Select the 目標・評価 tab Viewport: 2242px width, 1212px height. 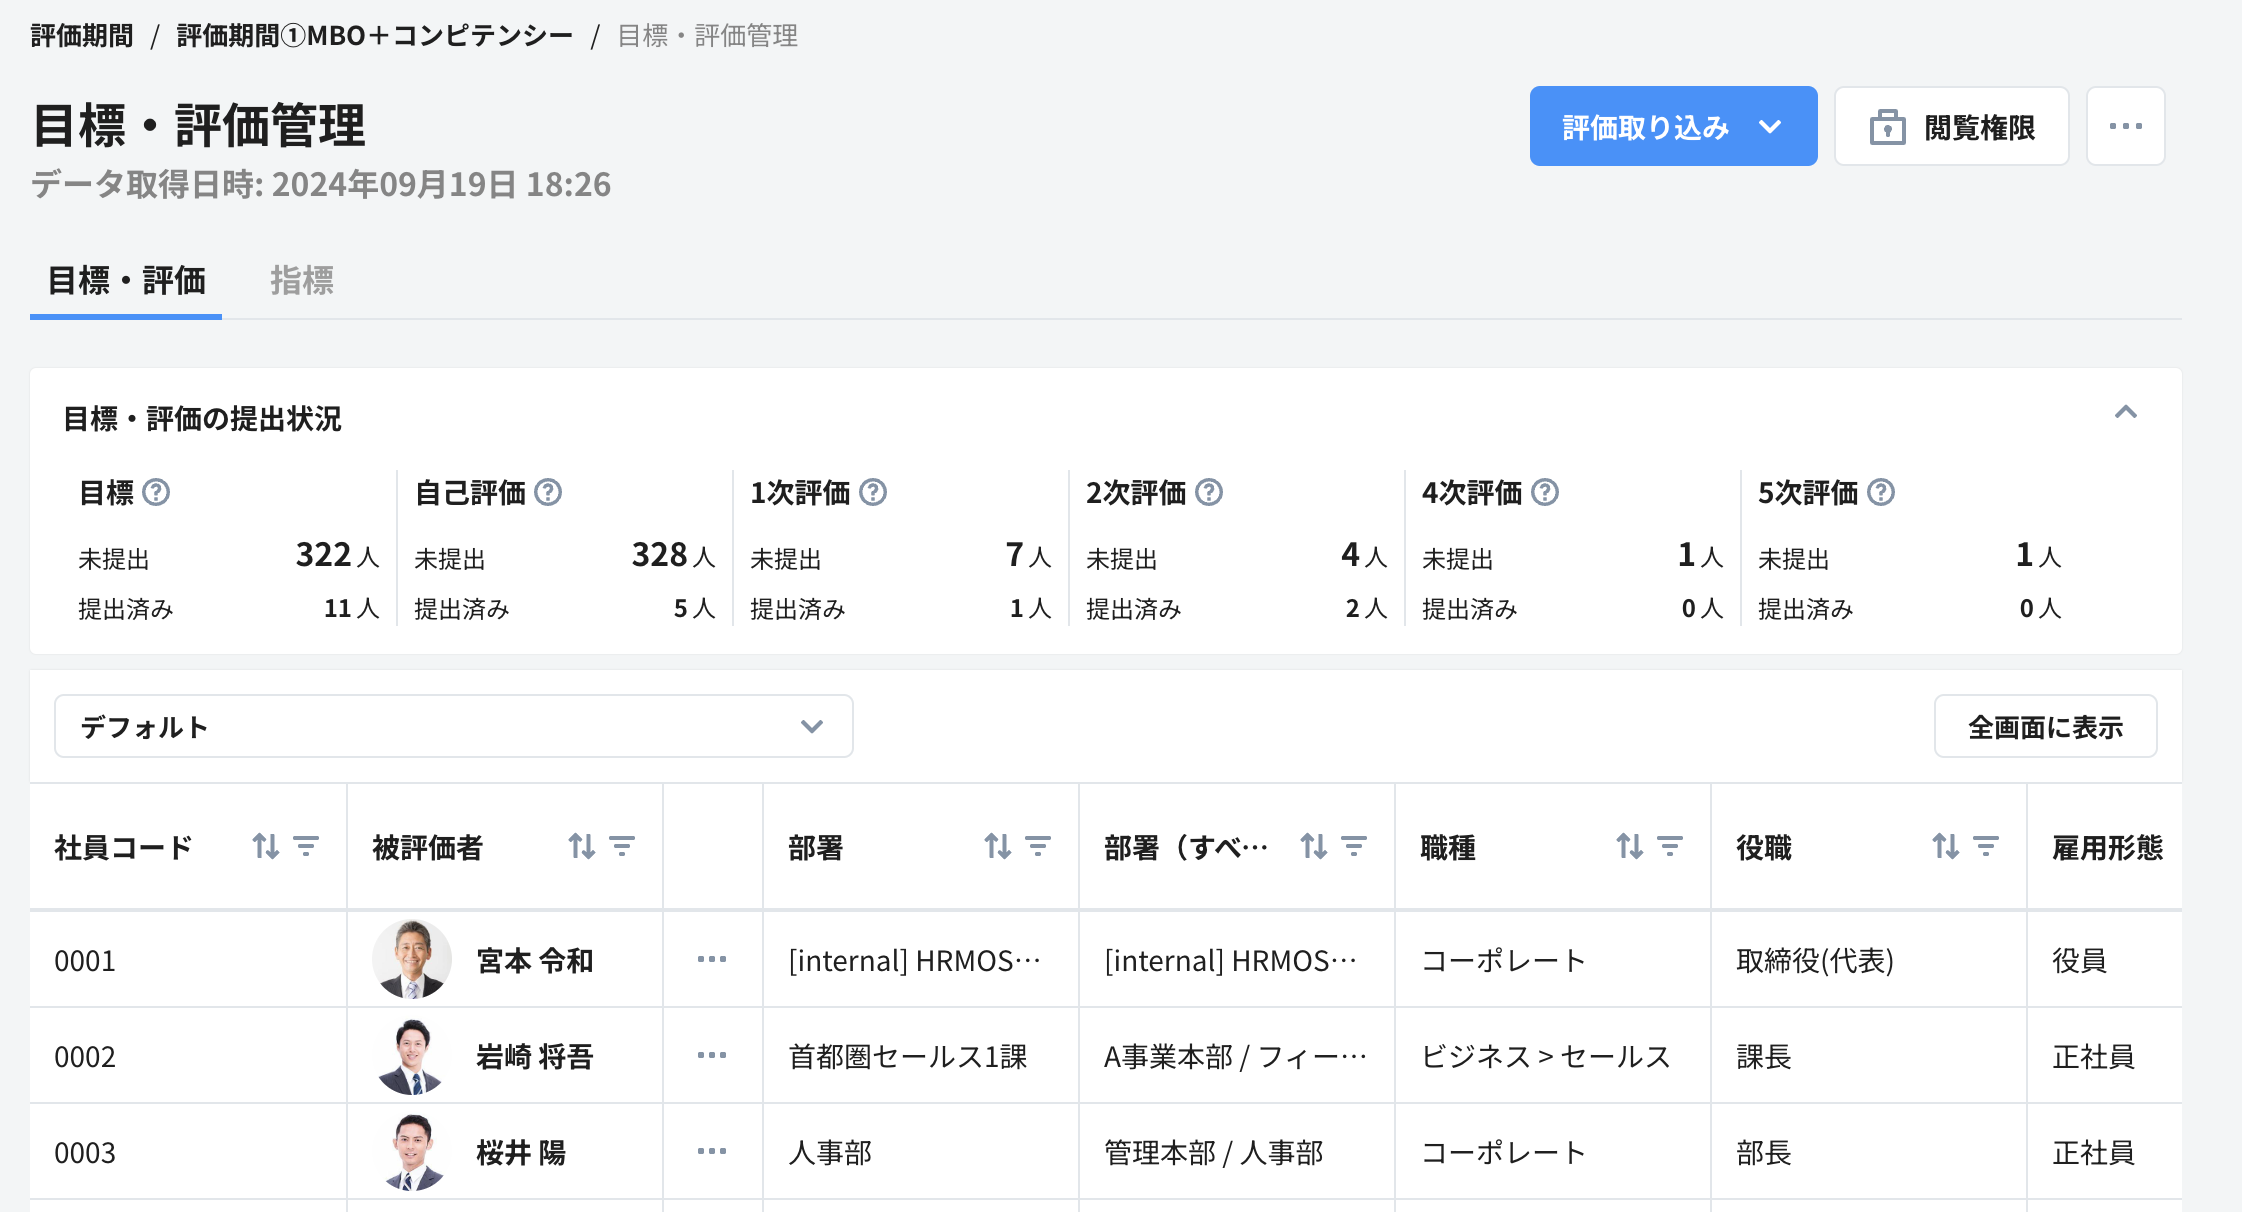click(125, 282)
